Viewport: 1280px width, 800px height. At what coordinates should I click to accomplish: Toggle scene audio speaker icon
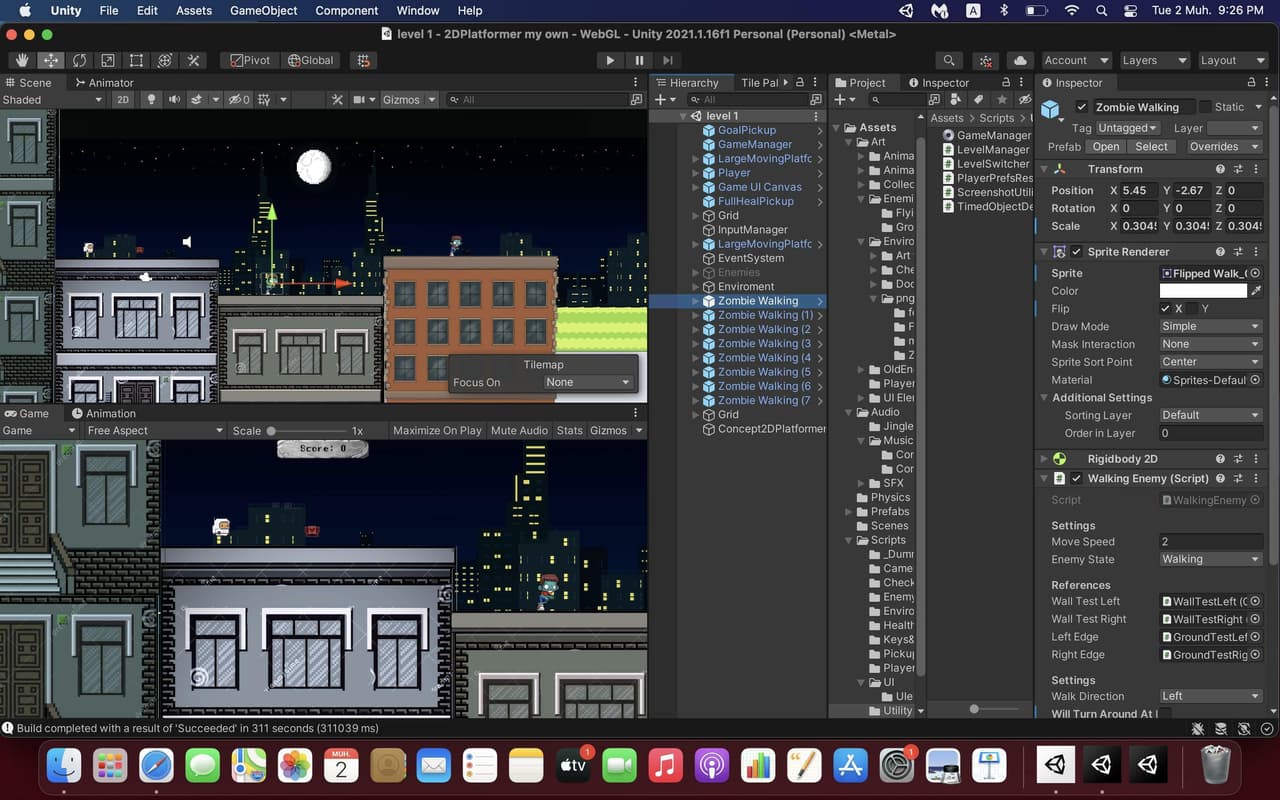click(175, 99)
